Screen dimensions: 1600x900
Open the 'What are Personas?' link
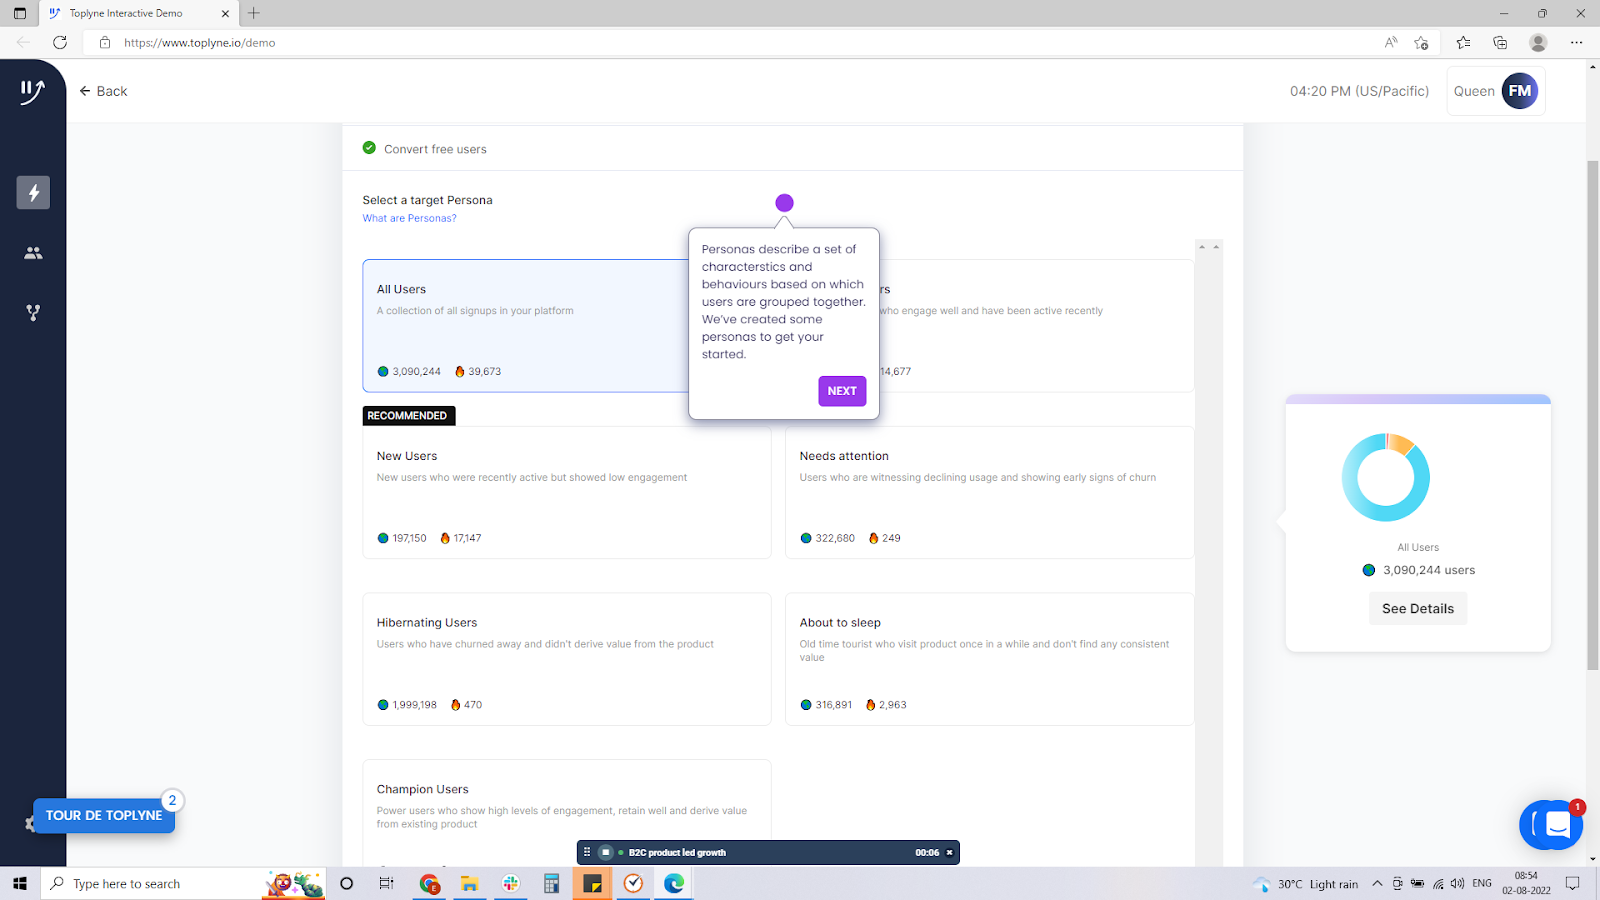pyautogui.click(x=409, y=218)
